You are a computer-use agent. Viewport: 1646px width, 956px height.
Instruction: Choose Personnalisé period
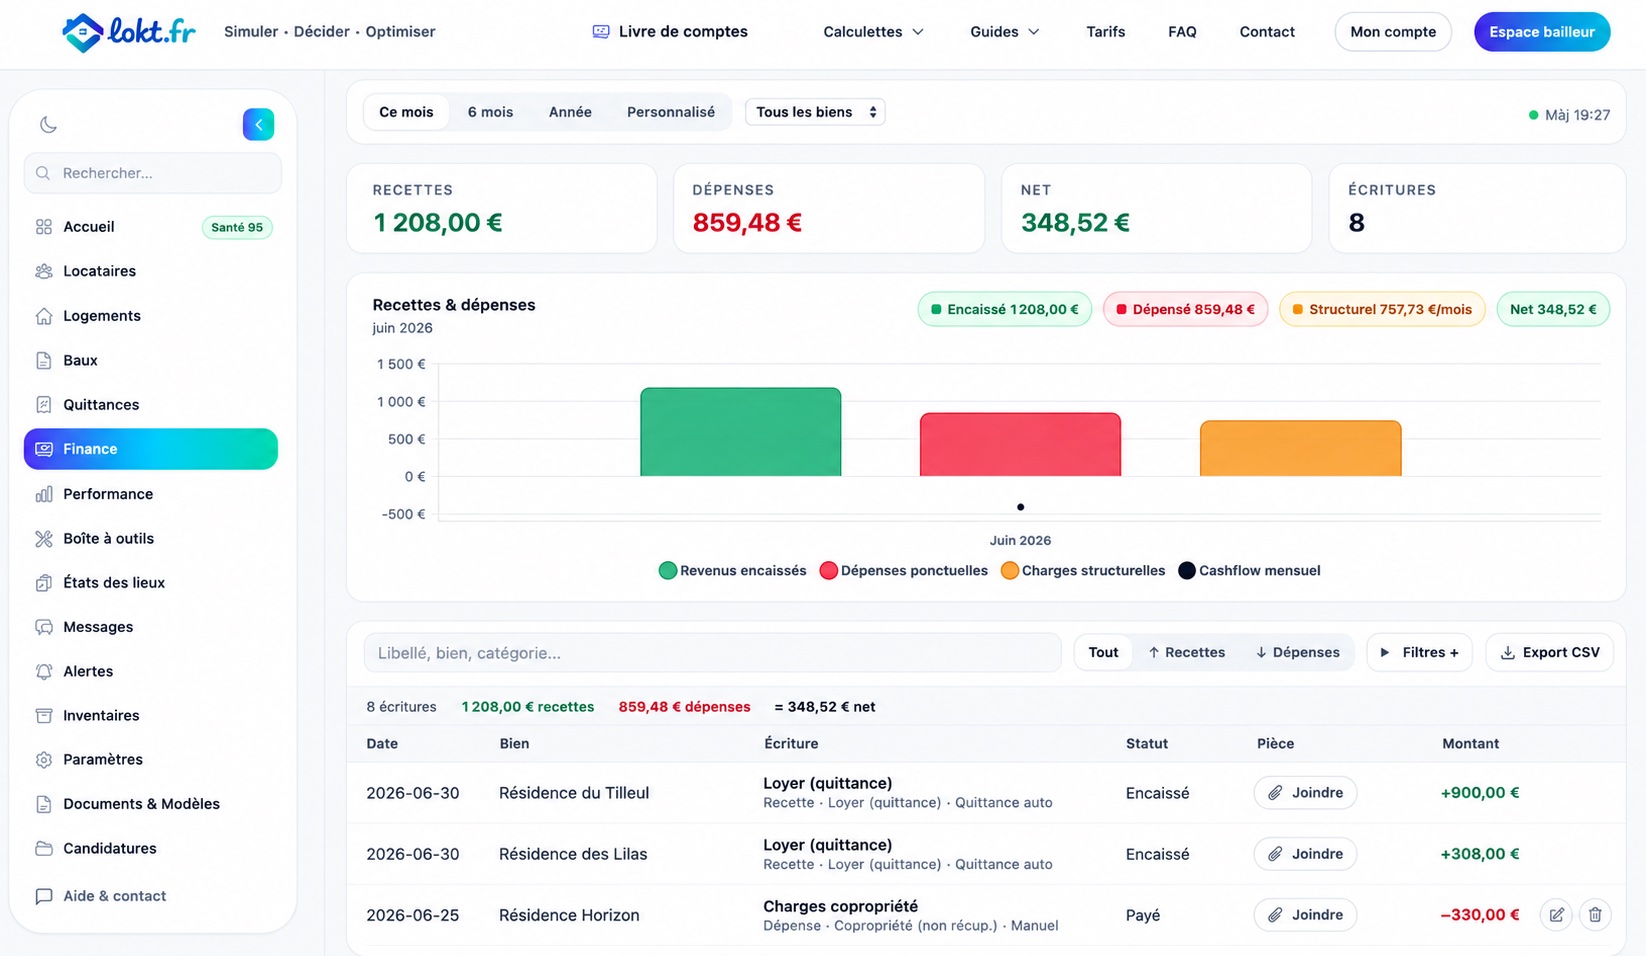(x=671, y=112)
